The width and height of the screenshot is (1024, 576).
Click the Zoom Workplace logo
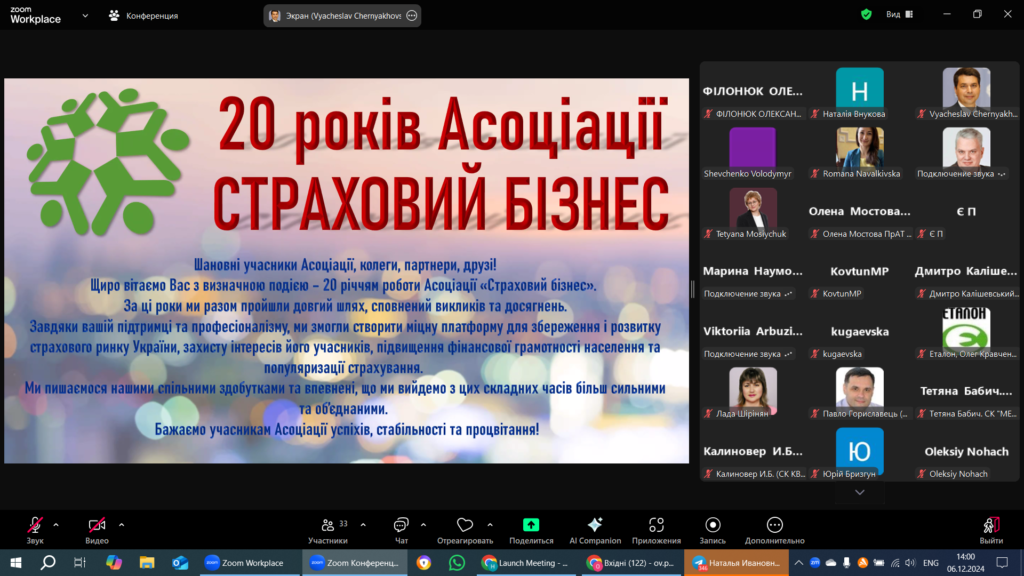(x=36, y=15)
